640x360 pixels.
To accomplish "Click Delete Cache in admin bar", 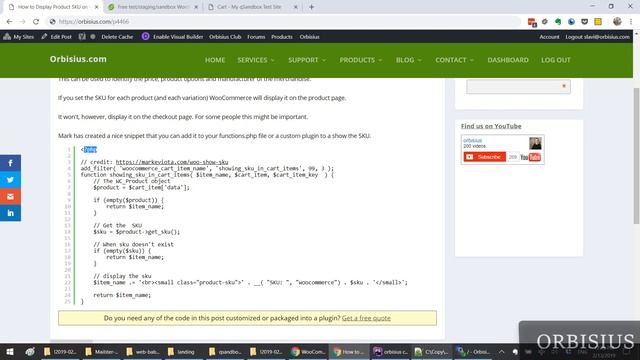I will 117,37.
